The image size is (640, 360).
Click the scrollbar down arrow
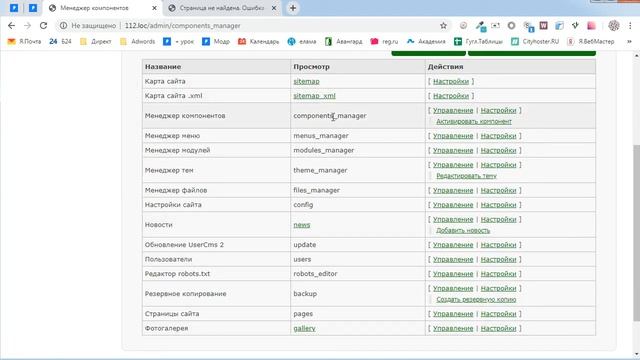pos(636,354)
